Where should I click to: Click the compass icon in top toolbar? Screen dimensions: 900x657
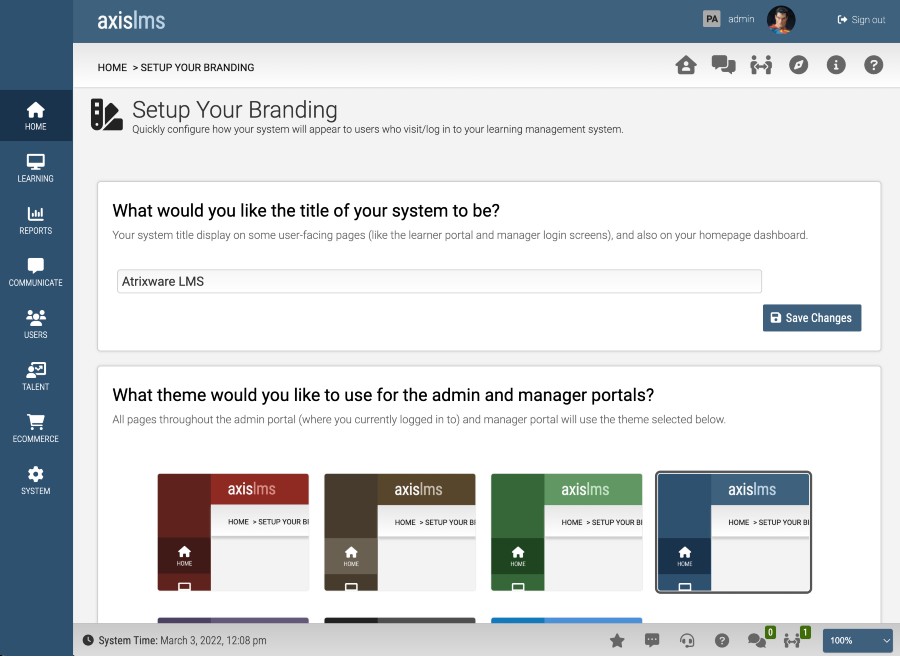click(x=798, y=65)
